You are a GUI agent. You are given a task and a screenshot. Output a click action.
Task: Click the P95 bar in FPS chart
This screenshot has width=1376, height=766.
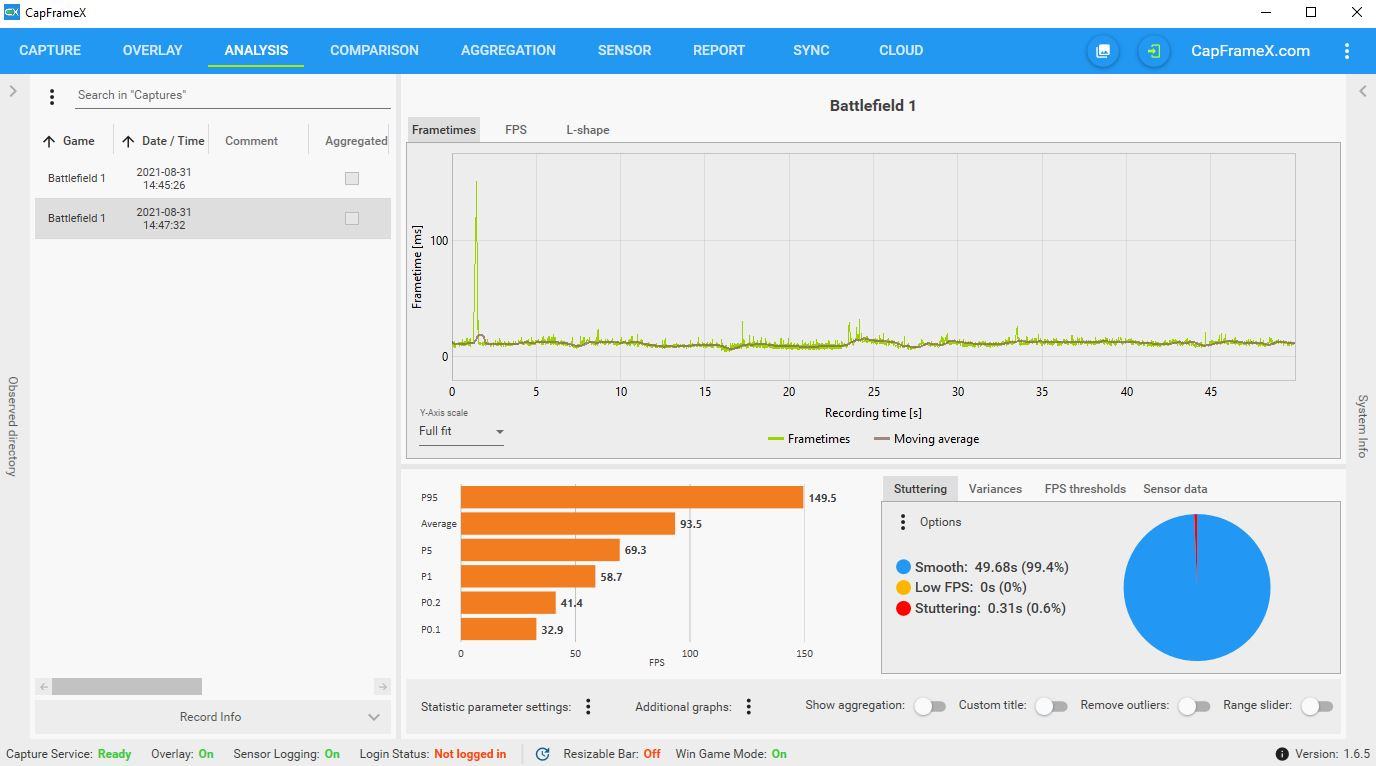pos(632,497)
